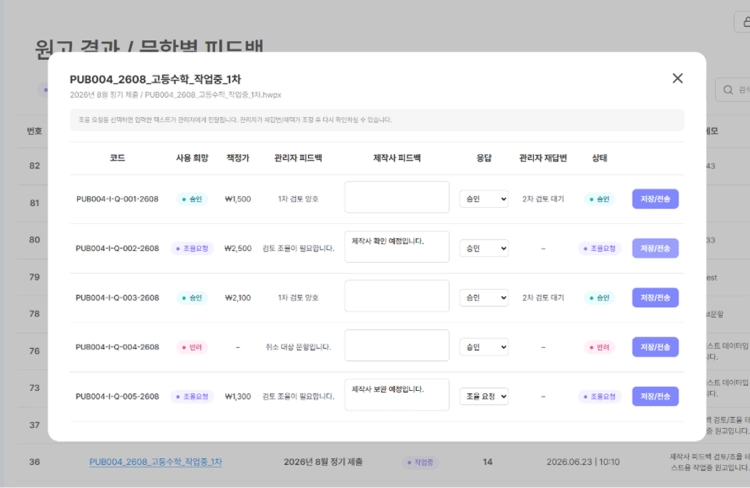Click 상태 승인 badge of Q-003 row
The image size is (750, 488).
[599, 298]
